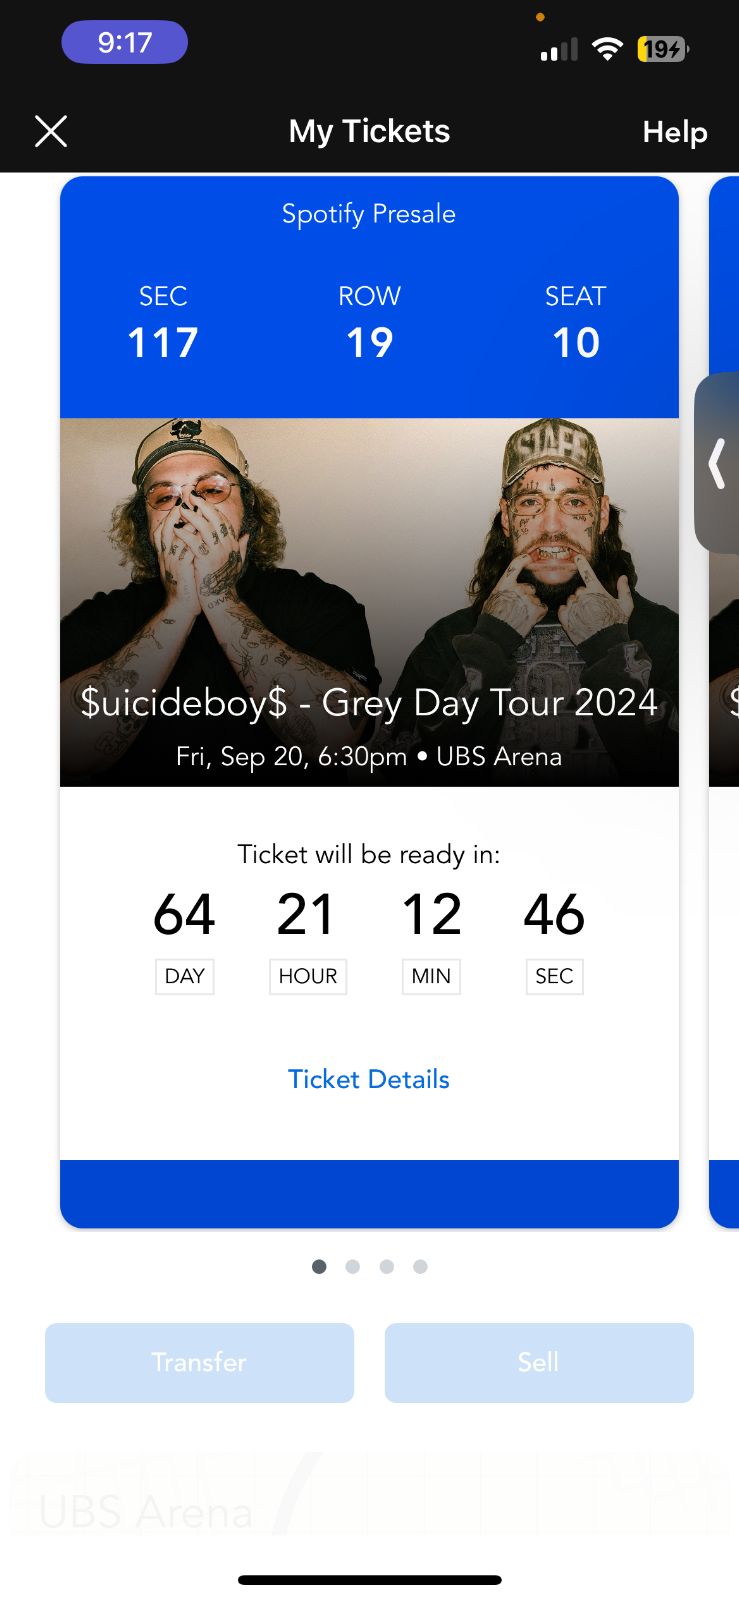The image size is (739, 1600).
Task: Tap the My Tickets header title
Action: (369, 131)
